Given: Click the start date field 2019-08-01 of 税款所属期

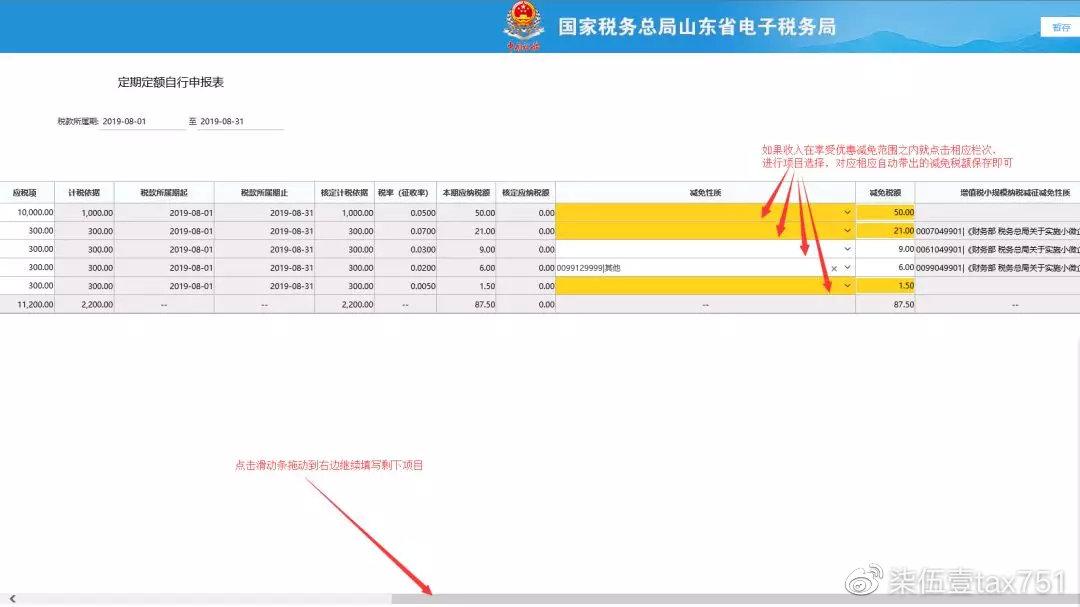Looking at the screenshot, I should 143,121.
